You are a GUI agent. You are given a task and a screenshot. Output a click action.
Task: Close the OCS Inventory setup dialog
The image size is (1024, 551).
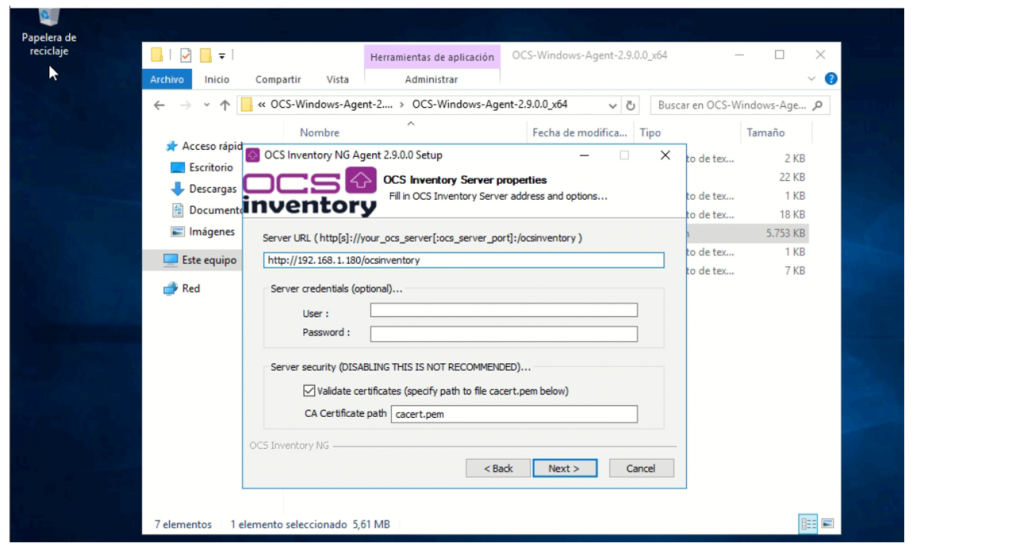point(665,155)
